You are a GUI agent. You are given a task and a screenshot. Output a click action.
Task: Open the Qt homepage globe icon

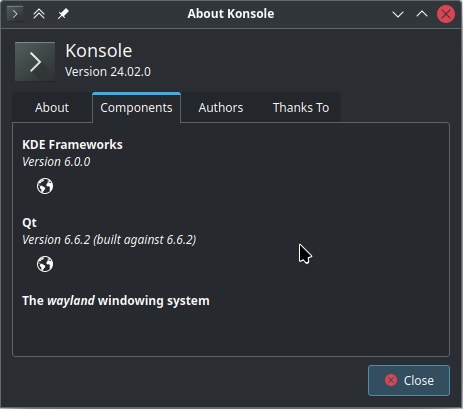coord(45,264)
